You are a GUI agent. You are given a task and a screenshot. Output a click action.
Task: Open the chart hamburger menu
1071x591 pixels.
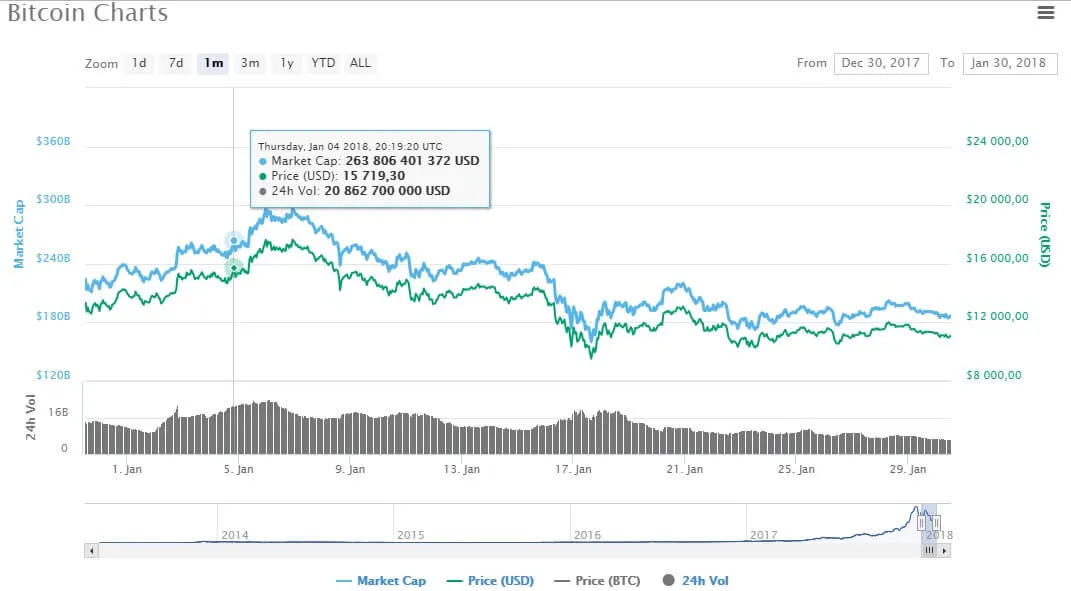[1046, 13]
